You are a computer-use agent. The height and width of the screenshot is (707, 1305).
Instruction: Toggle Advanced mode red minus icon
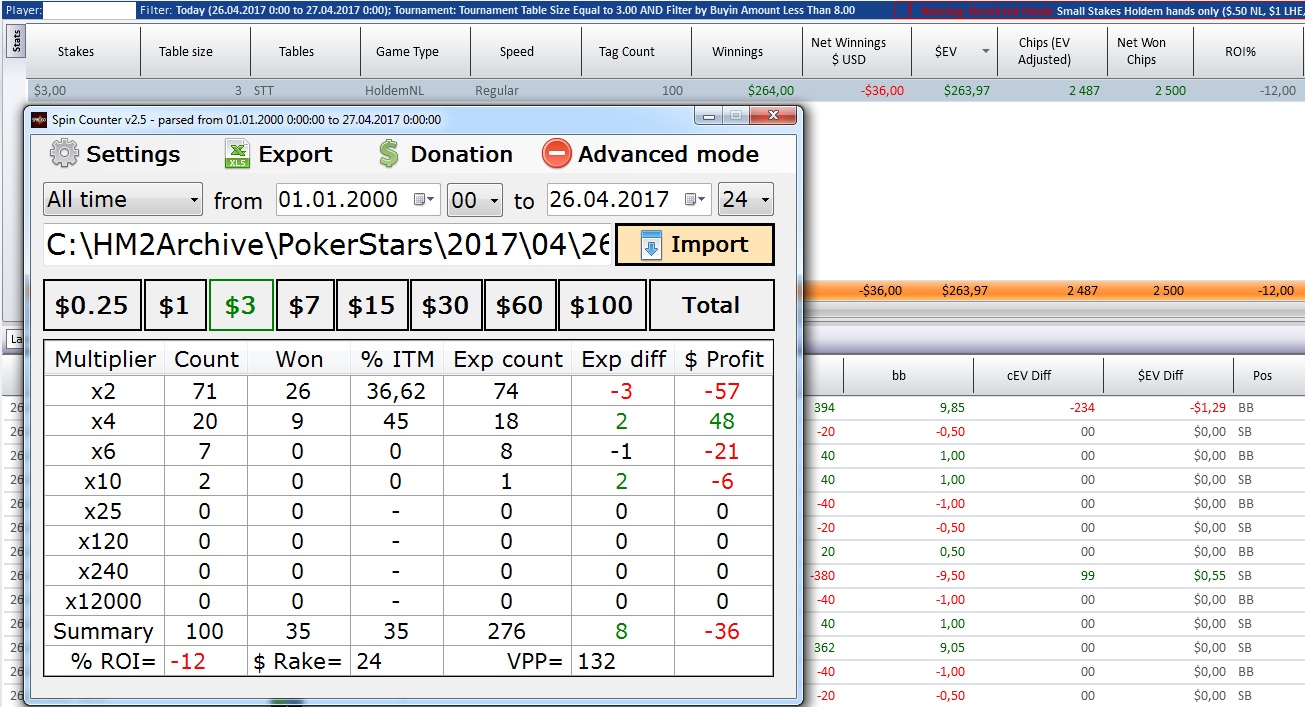coord(556,154)
